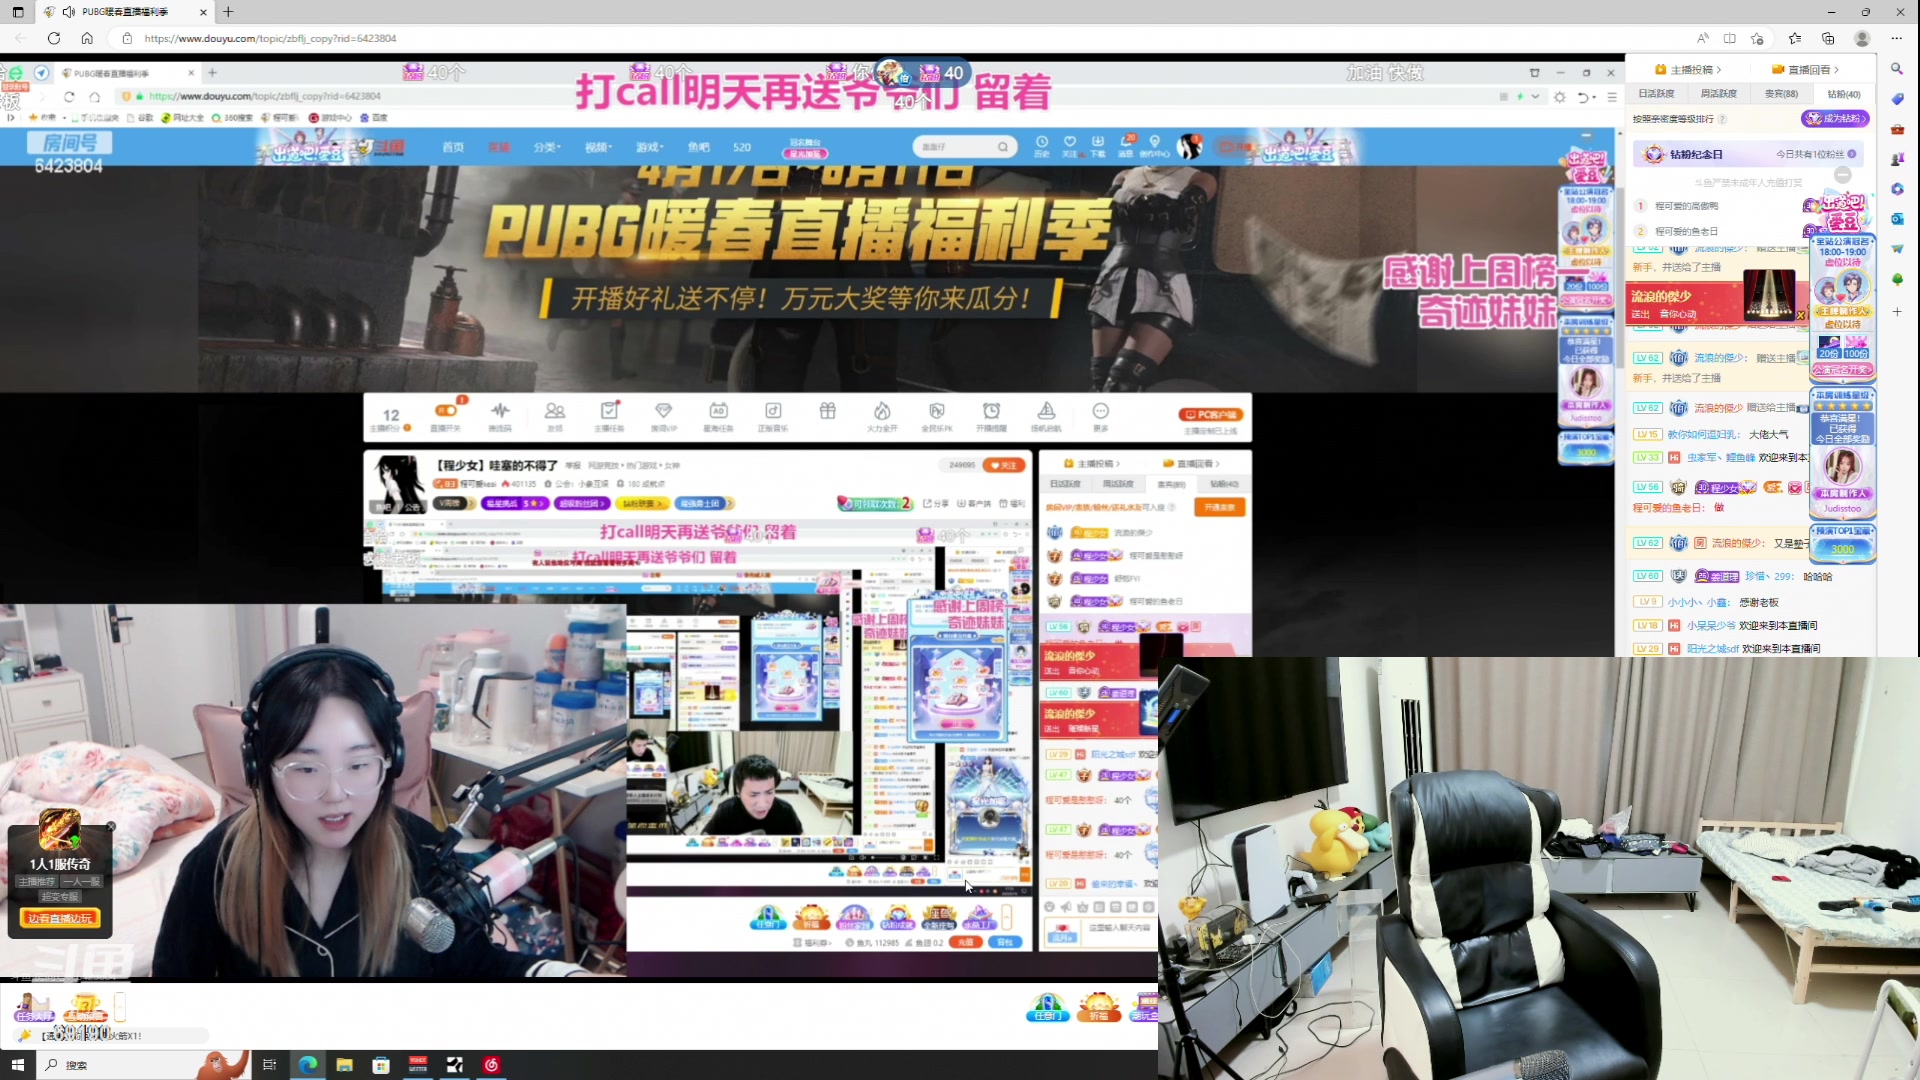Open Edge sidebar Drop paper plane icon
The image size is (1920, 1080).
pyautogui.click(x=1897, y=249)
